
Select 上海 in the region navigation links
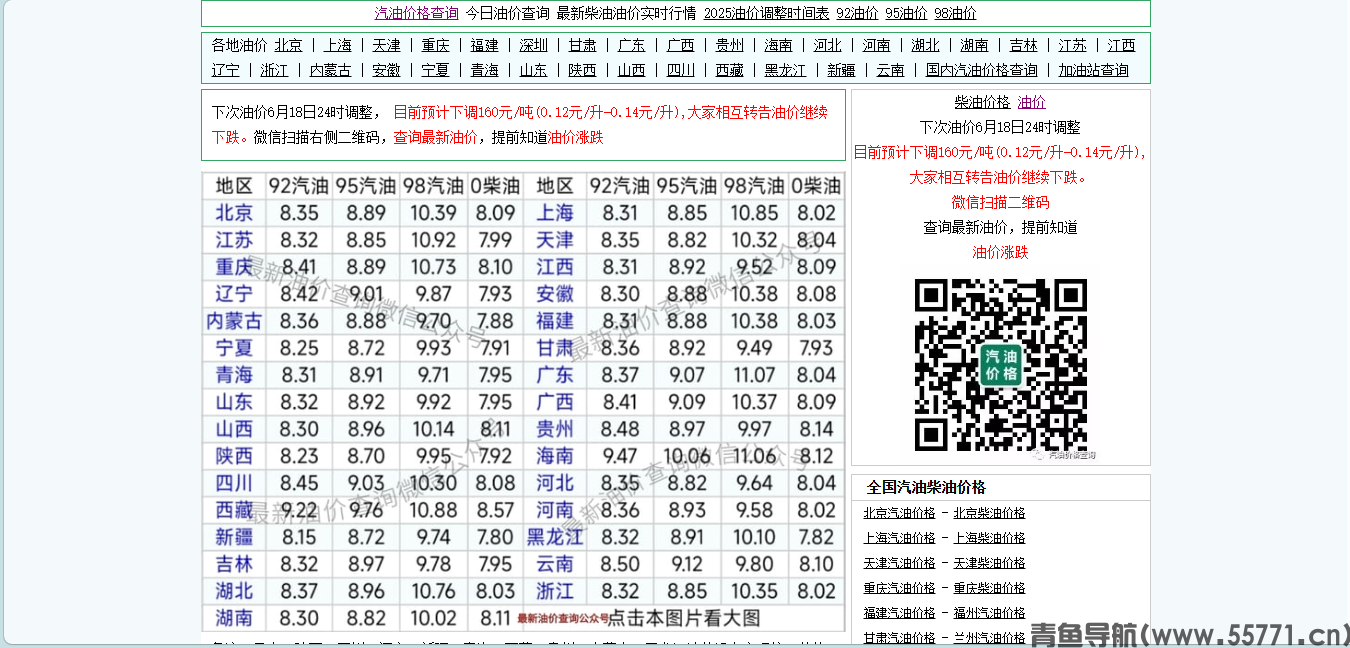[x=338, y=45]
